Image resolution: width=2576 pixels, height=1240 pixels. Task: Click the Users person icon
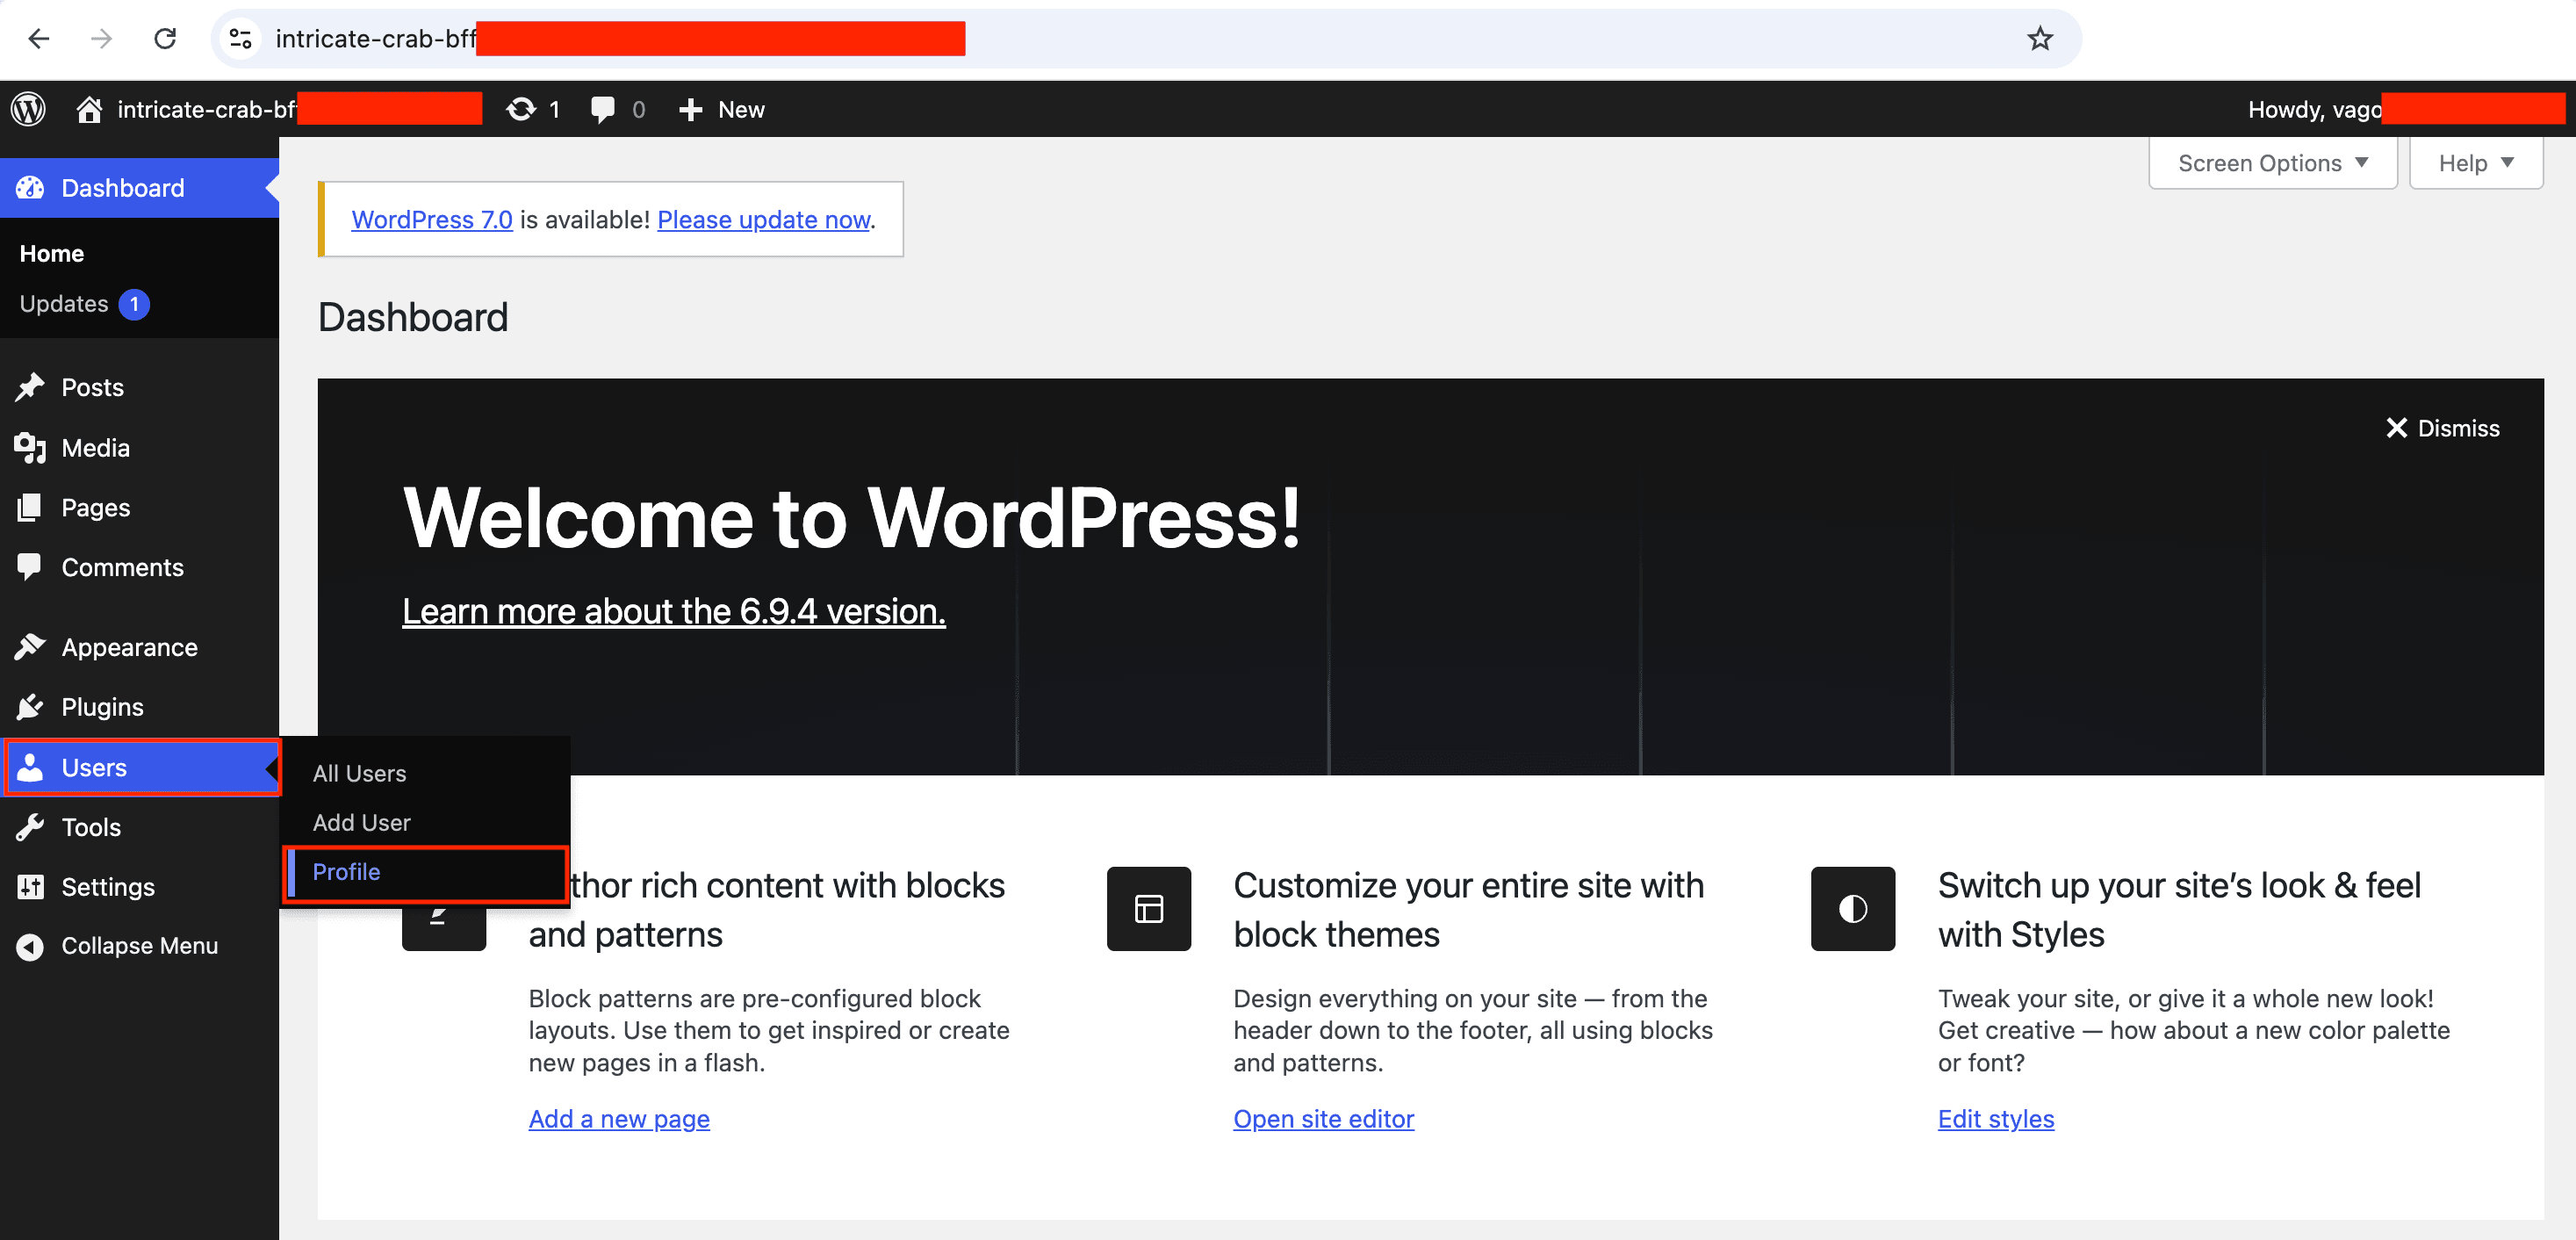[30, 767]
